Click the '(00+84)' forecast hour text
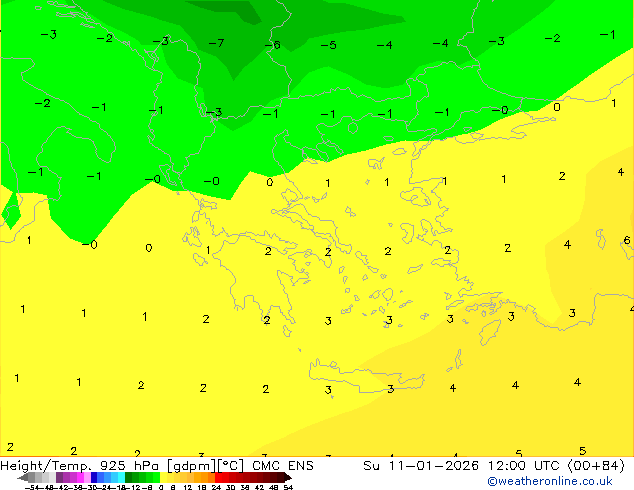The image size is (634, 490). pos(596,466)
